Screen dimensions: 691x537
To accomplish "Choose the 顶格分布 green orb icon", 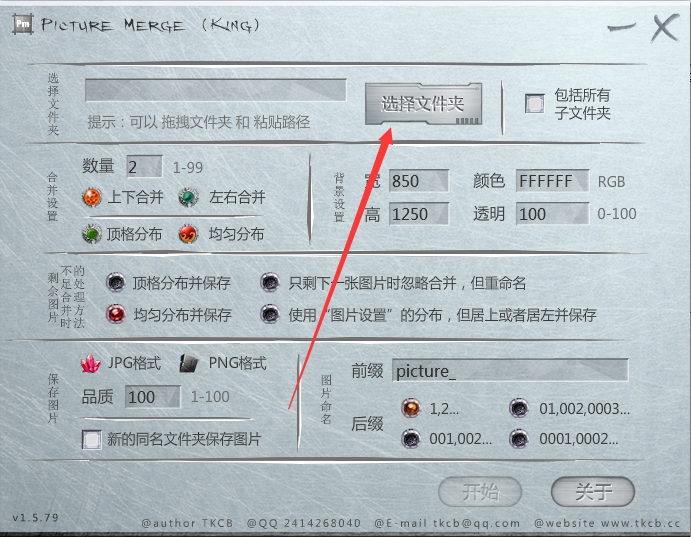I will coord(92,234).
